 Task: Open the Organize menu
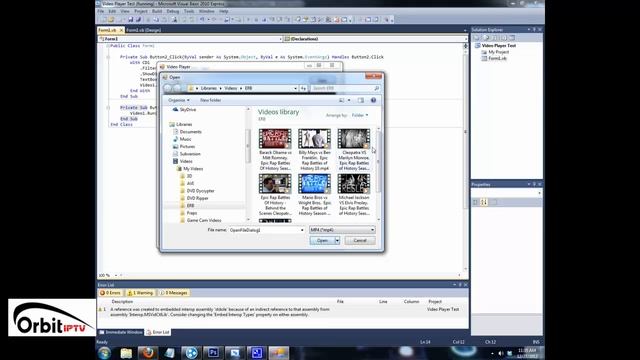[179, 100]
